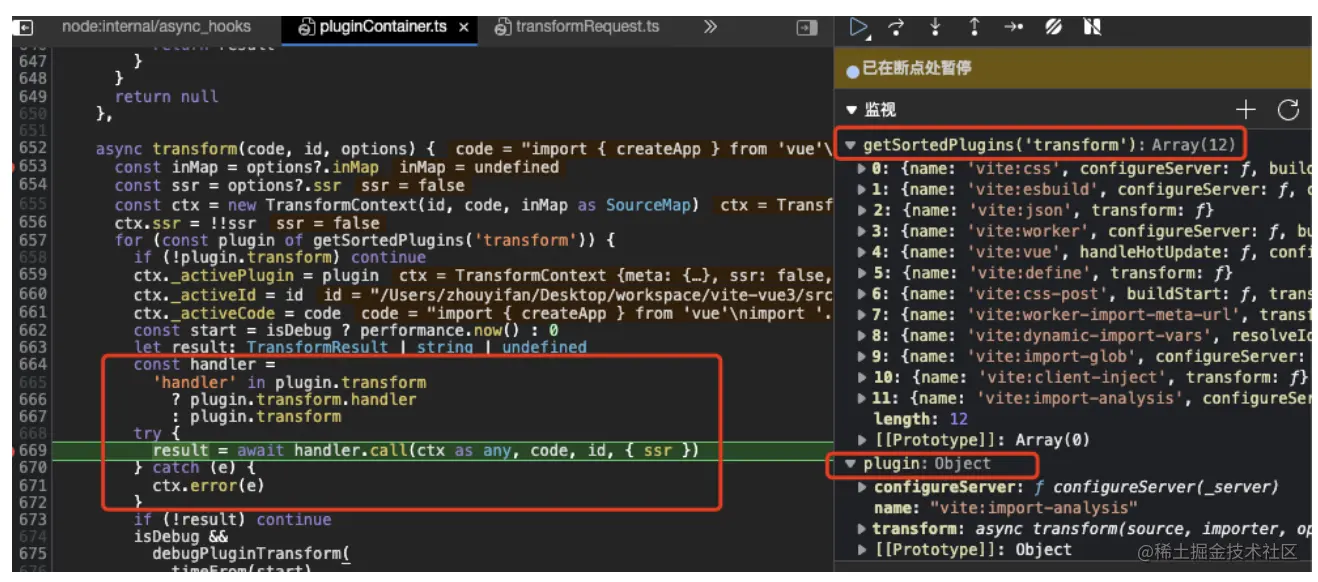Click the Resume script execution icon
Screen dimensions: 1318x582
click(x=858, y=28)
